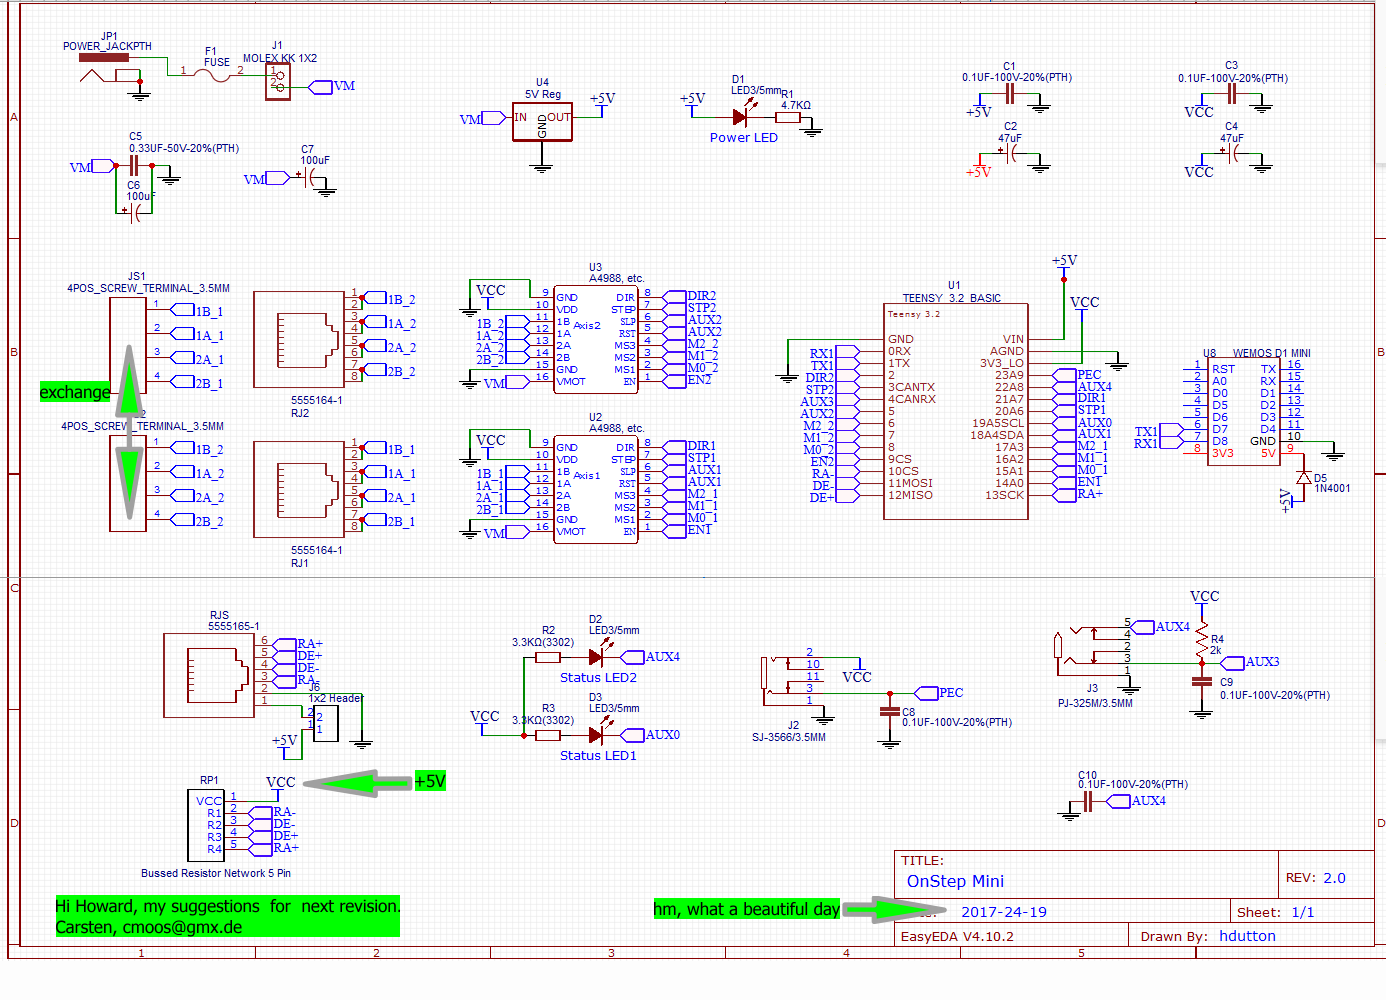Screen dimensions: 1386x1000
Task: Click the 'AGND' pin label on Teensy
Action: pyautogui.click(x=1007, y=351)
